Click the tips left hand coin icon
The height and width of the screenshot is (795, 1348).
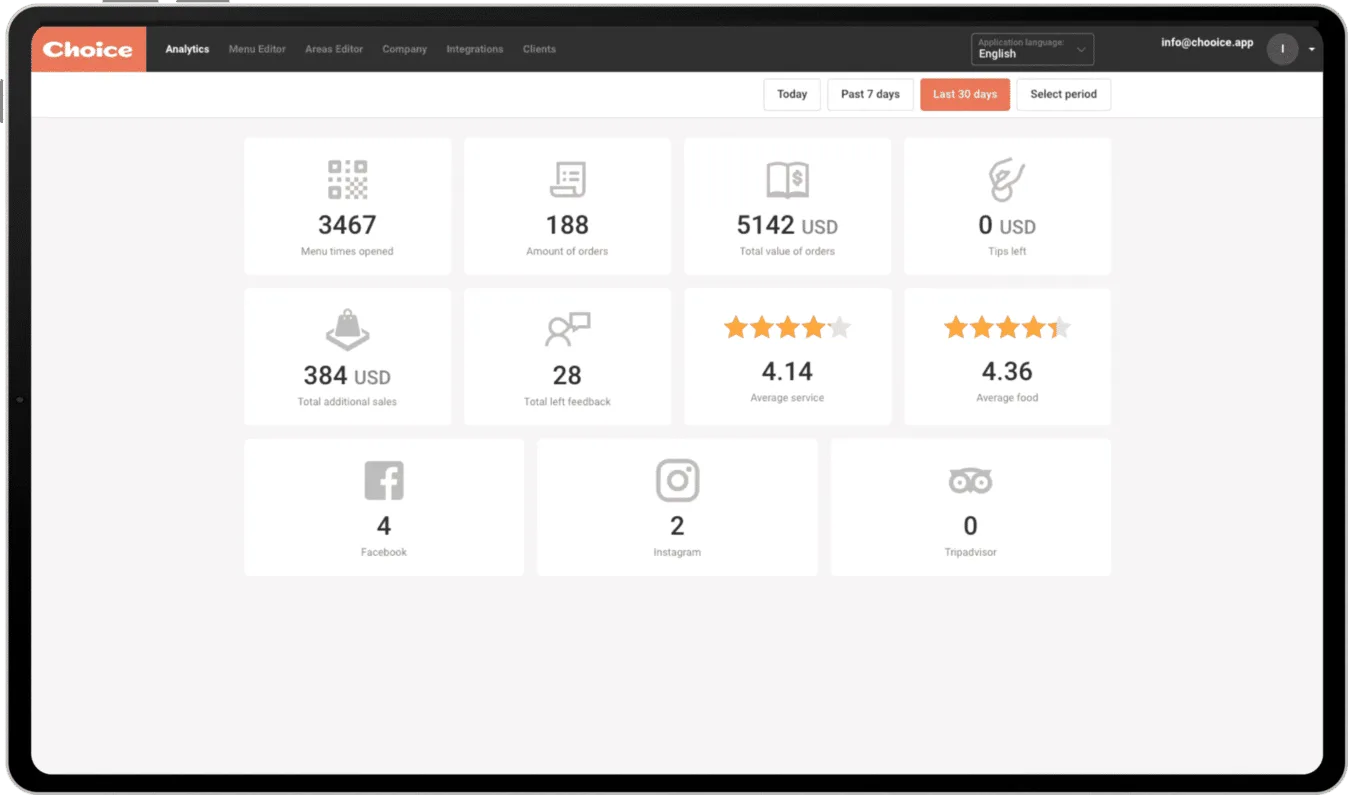click(1007, 180)
